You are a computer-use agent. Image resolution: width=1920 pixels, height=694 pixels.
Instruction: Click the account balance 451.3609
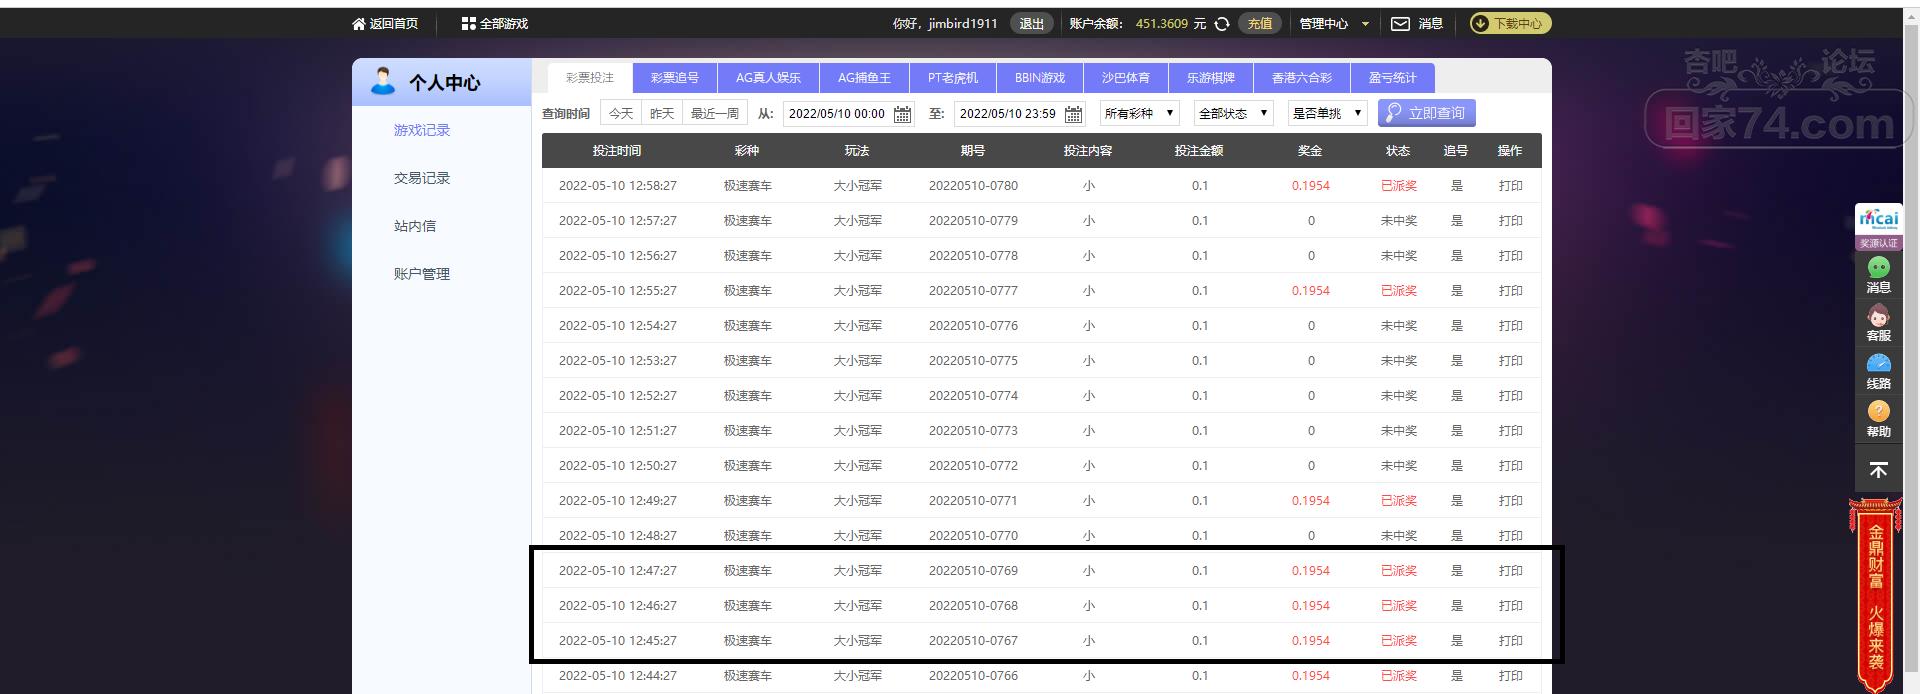(x=1162, y=24)
